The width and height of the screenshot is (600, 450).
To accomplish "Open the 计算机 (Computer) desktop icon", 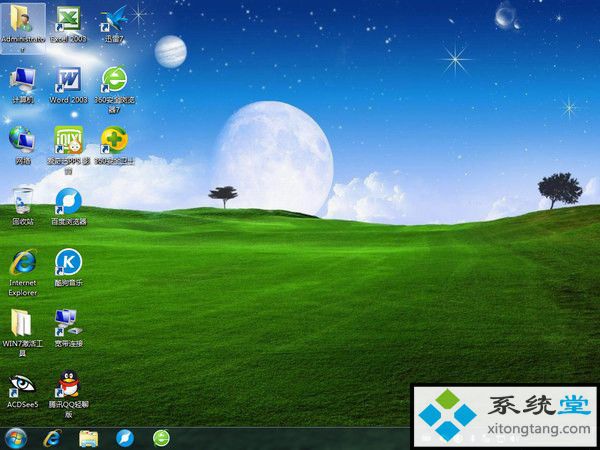I will tap(23, 85).
